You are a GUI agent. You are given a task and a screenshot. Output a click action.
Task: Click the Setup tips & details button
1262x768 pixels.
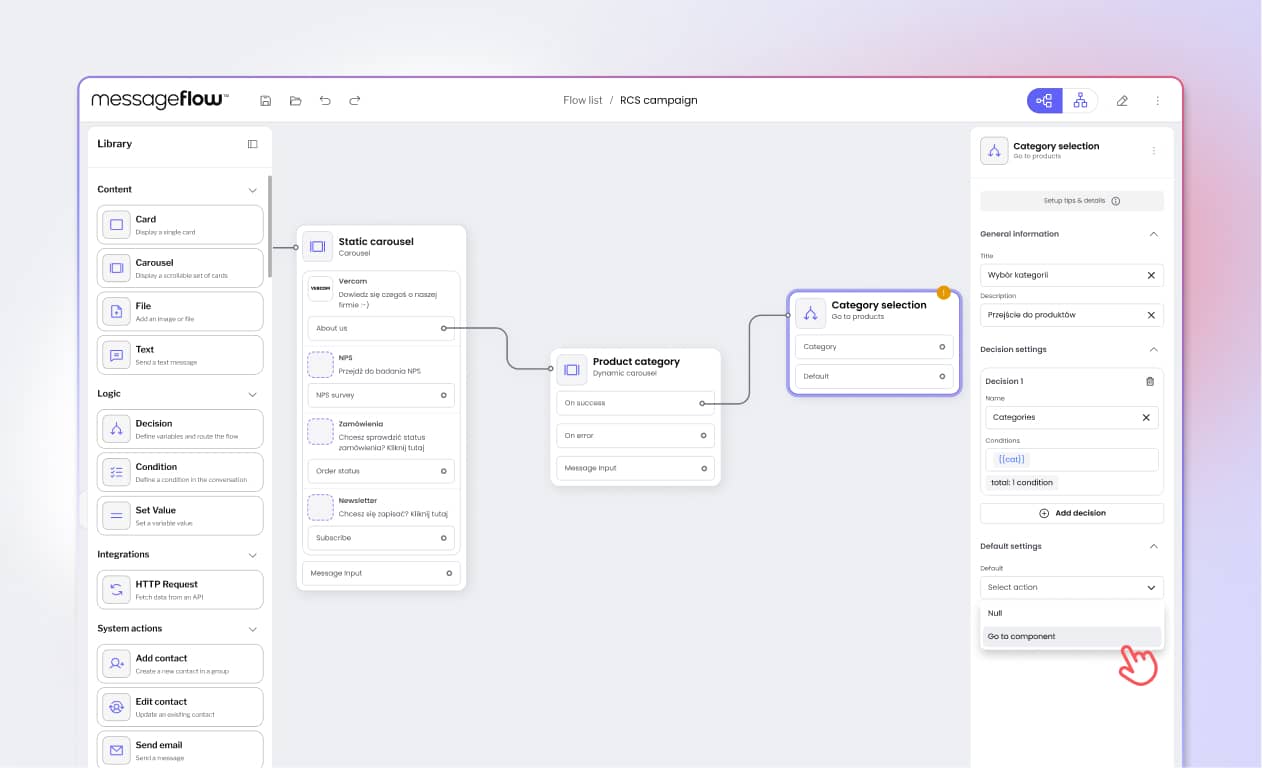pos(1071,201)
